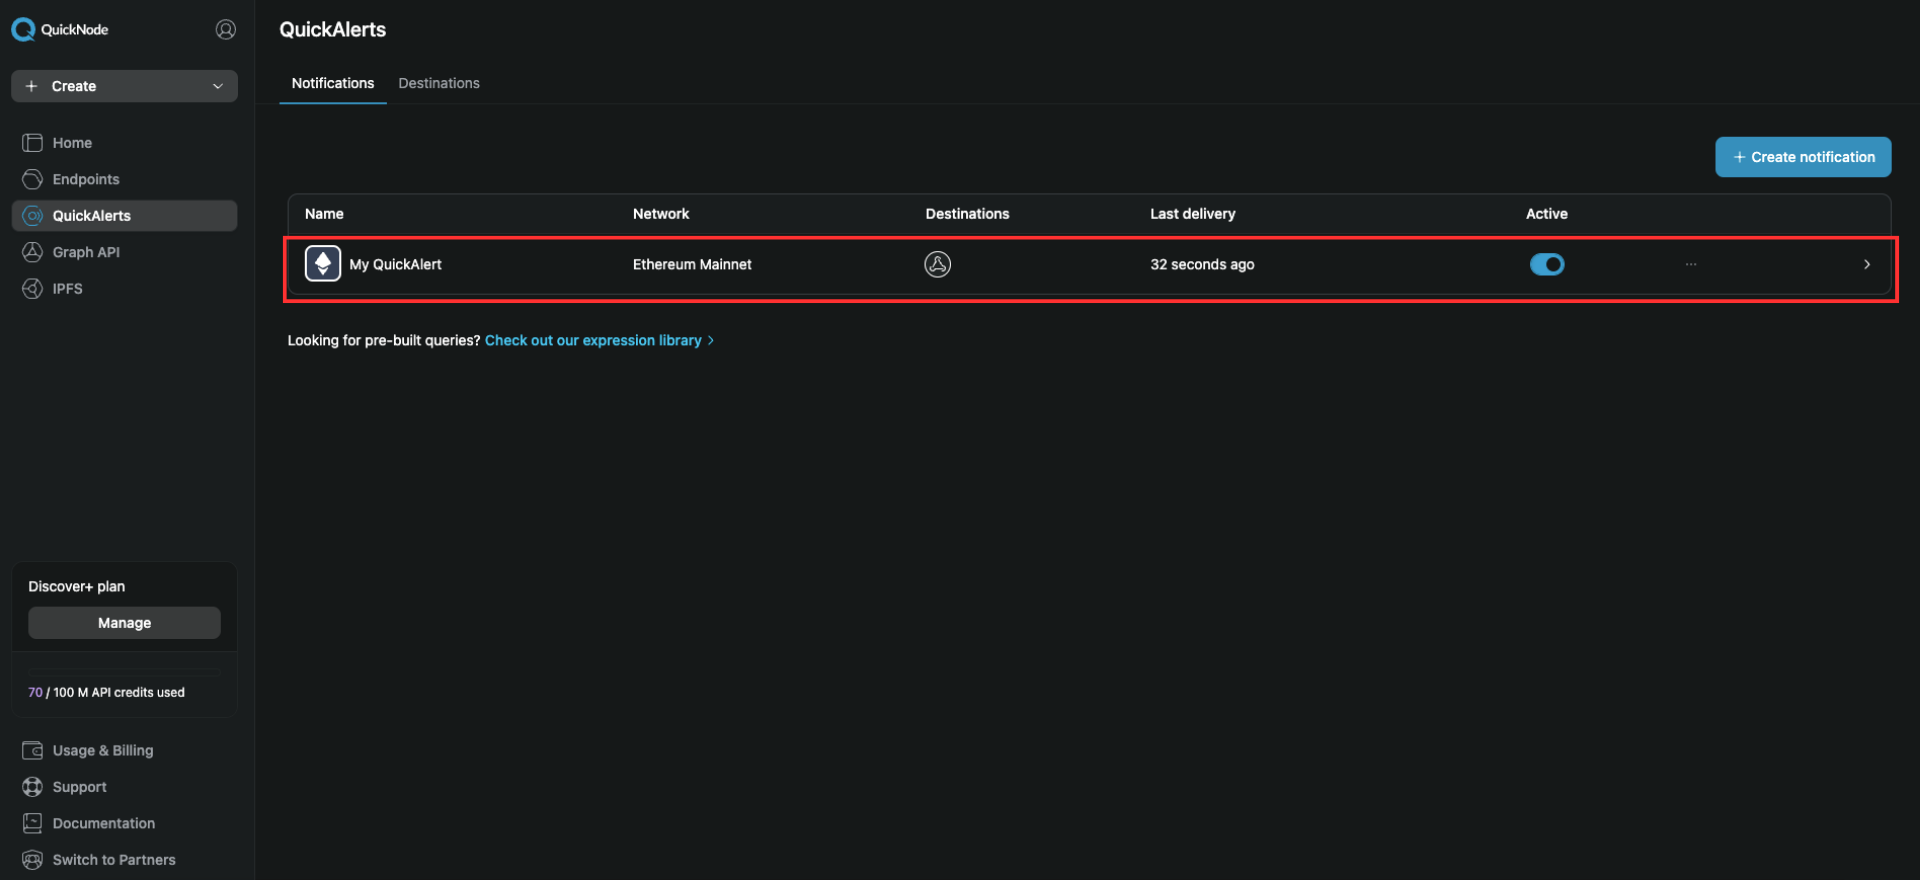The height and width of the screenshot is (880, 1920).
Task: Click the Active column header
Action: (x=1547, y=214)
